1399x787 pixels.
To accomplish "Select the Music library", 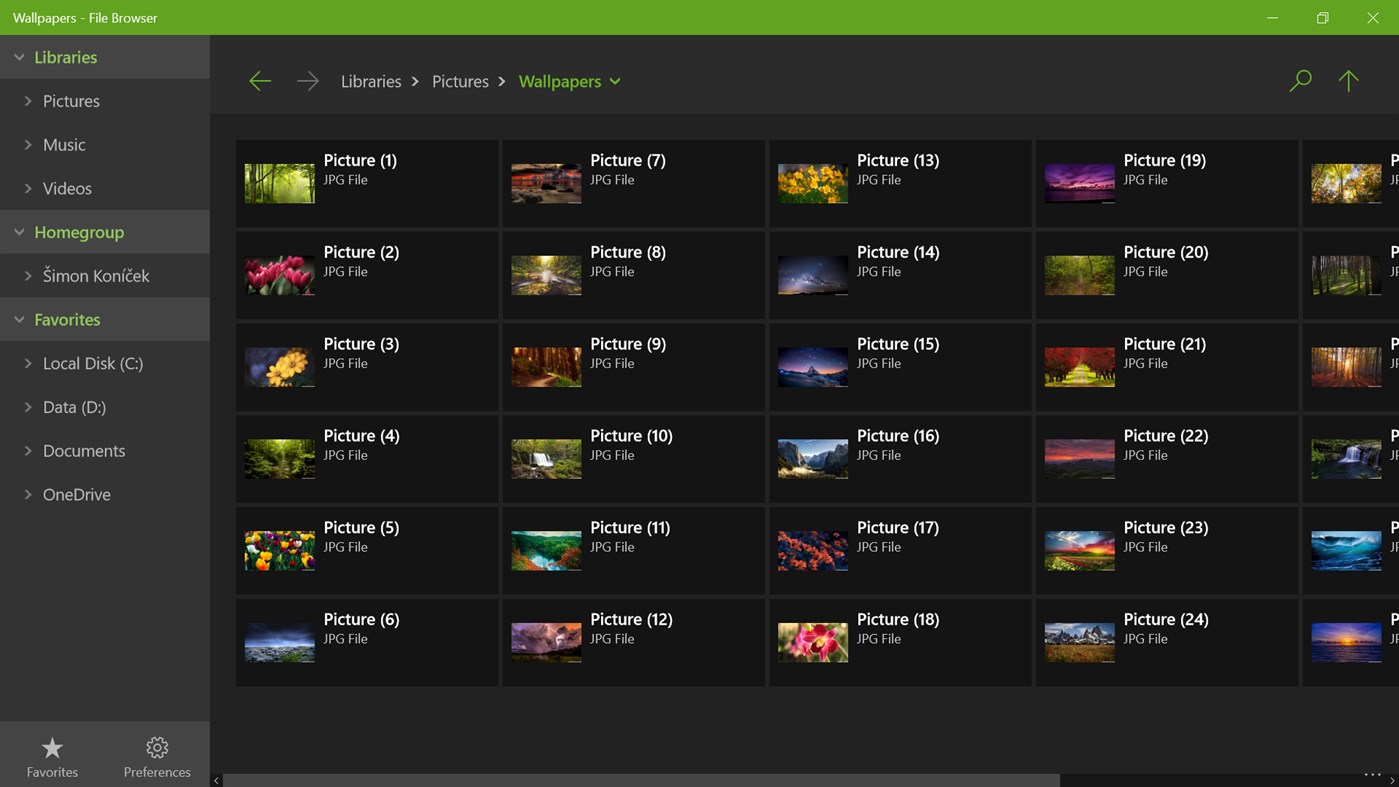I will (64, 144).
